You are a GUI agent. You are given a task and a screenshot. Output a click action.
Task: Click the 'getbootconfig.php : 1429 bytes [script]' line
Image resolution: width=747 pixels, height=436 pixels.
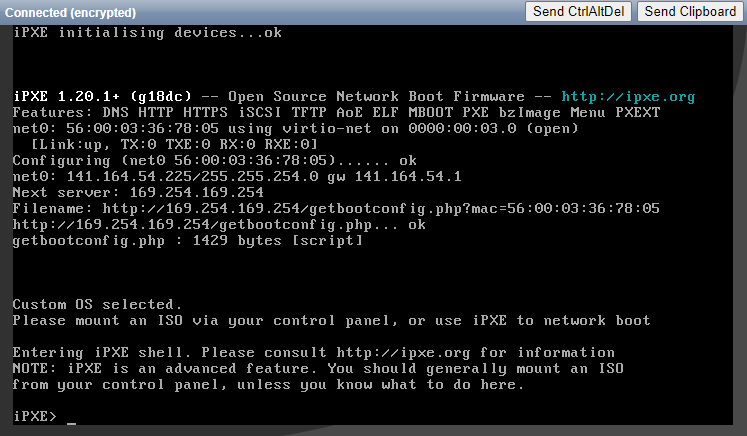coord(188,241)
